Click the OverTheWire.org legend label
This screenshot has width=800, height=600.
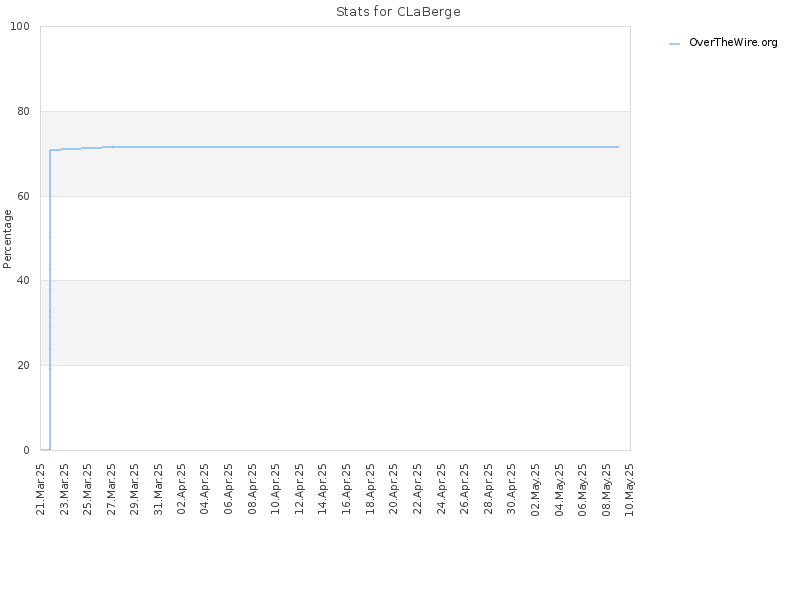[x=733, y=42]
